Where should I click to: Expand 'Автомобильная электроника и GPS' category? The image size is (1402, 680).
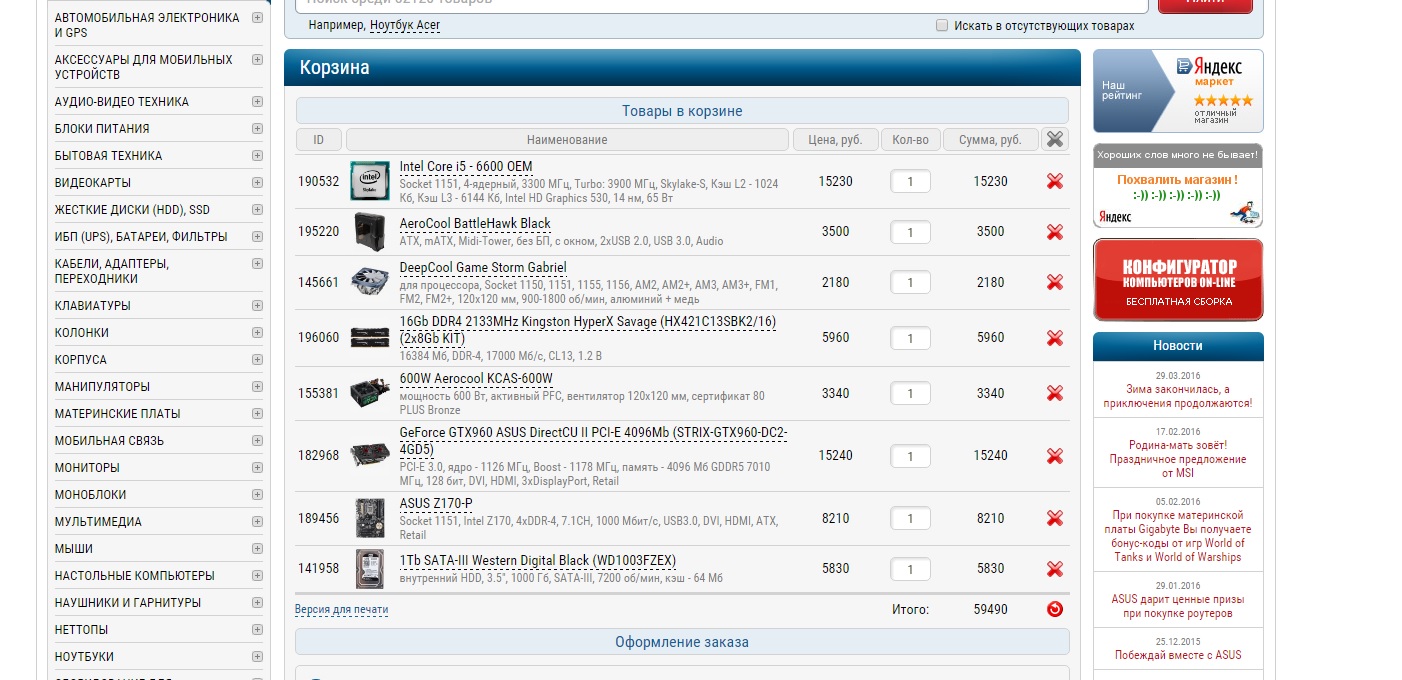[x=257, y=18]
